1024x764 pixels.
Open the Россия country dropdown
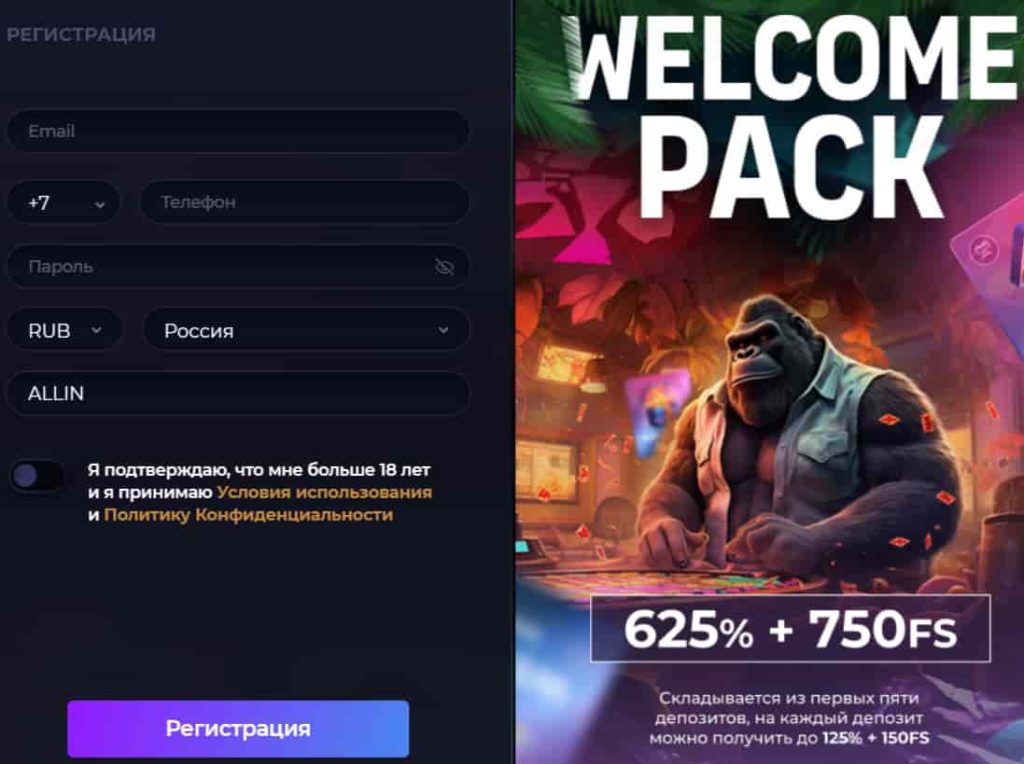[306, 330]
